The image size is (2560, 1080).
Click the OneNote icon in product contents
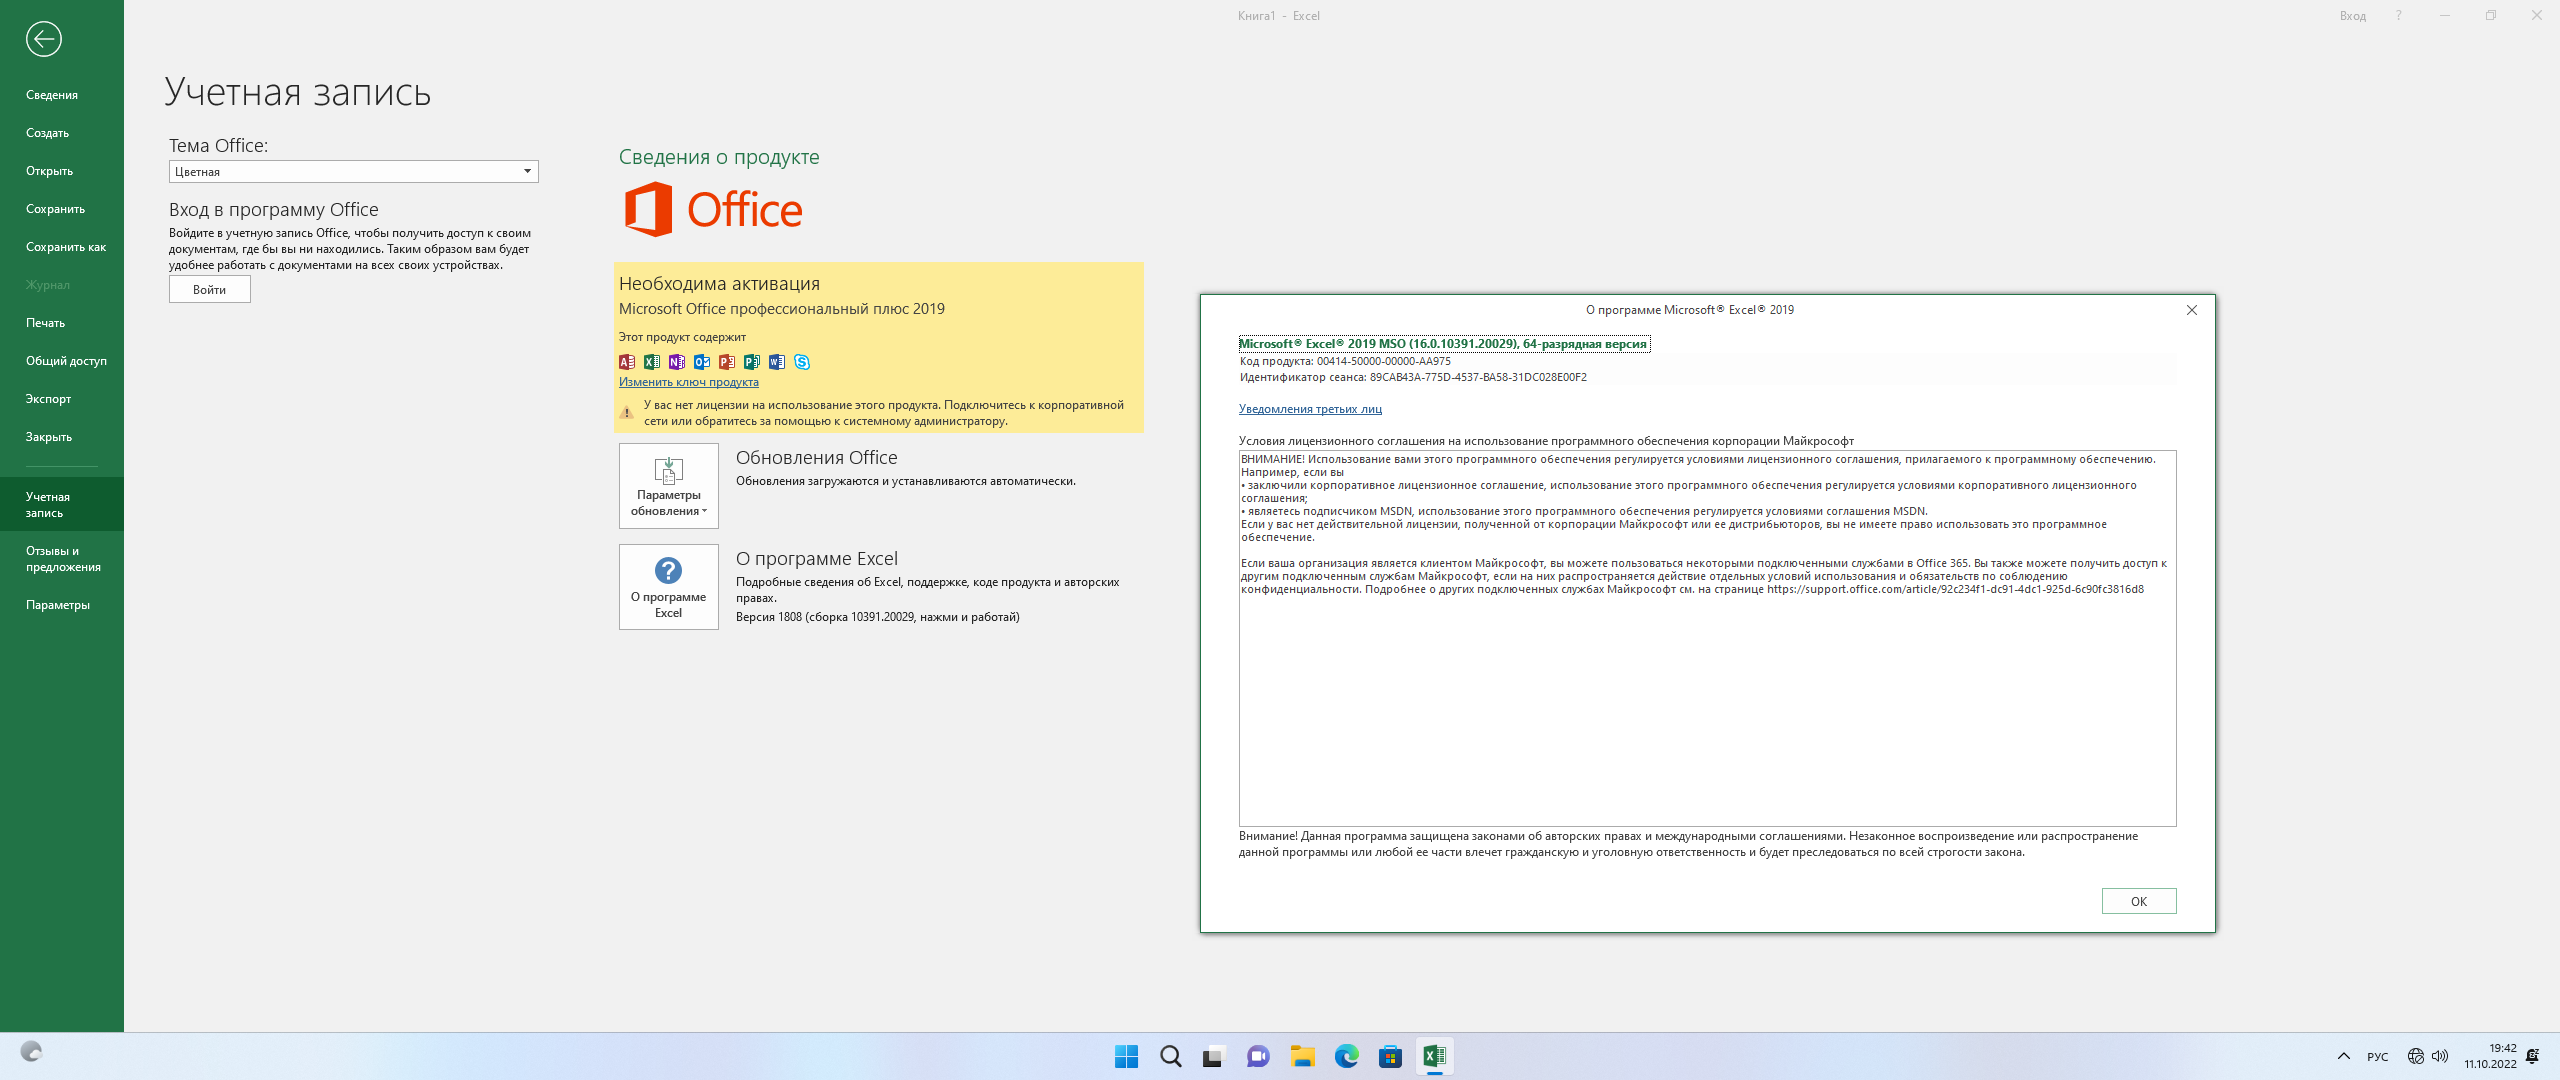point(677,362)
